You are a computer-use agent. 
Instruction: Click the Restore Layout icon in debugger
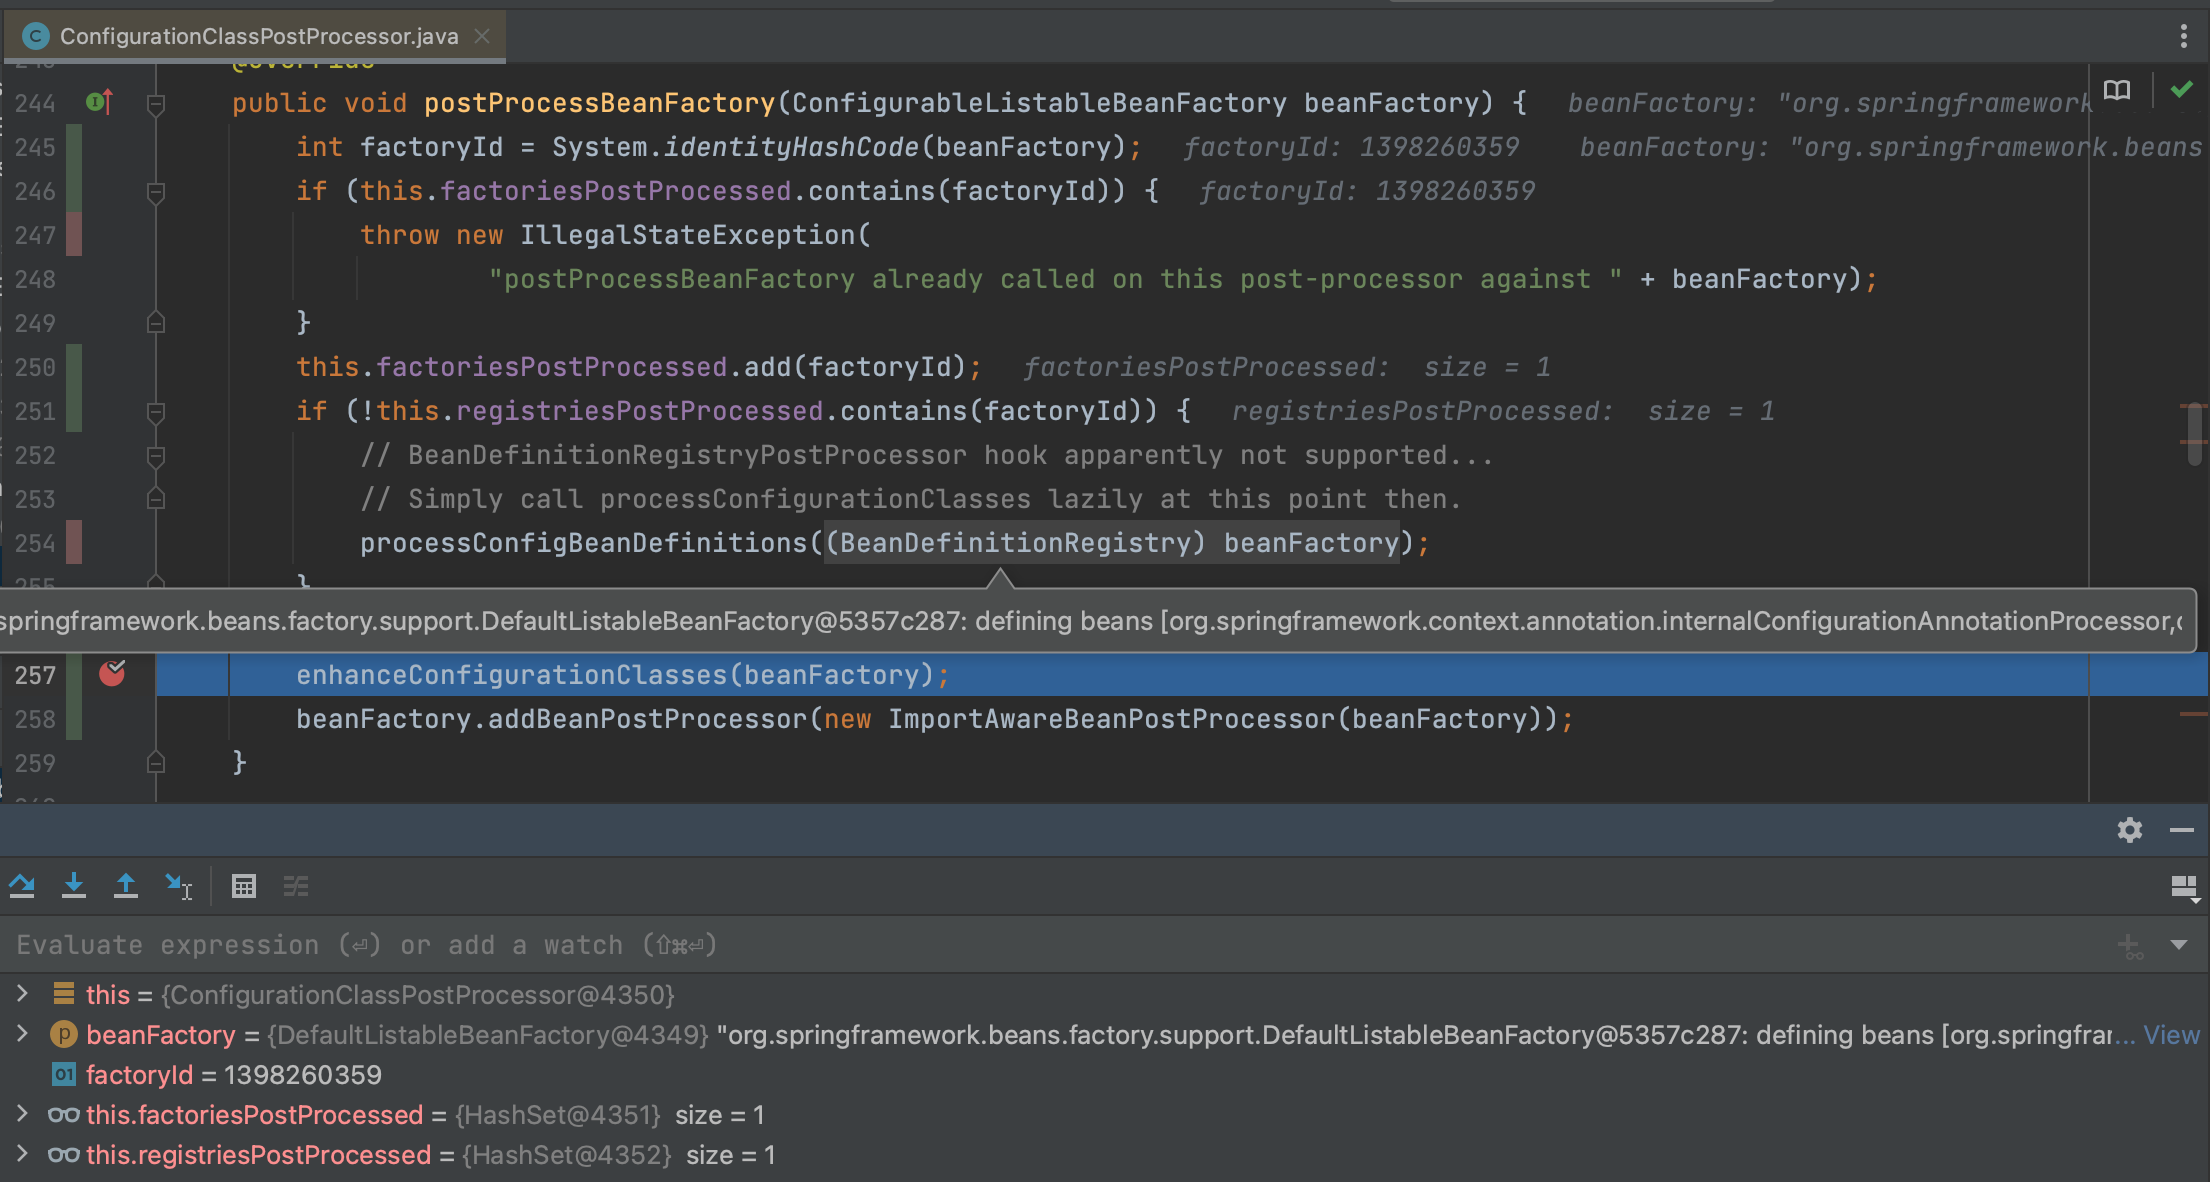coord(2184,887)
